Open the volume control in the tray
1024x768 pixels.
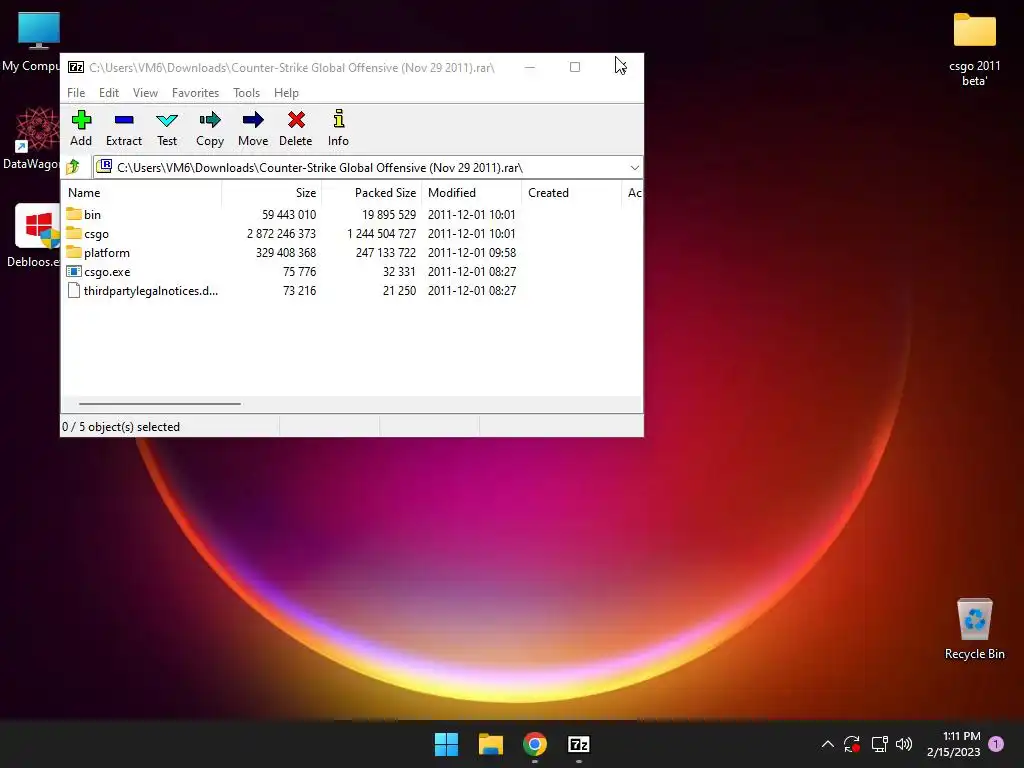pyautogui.click(x=904, y=744)
